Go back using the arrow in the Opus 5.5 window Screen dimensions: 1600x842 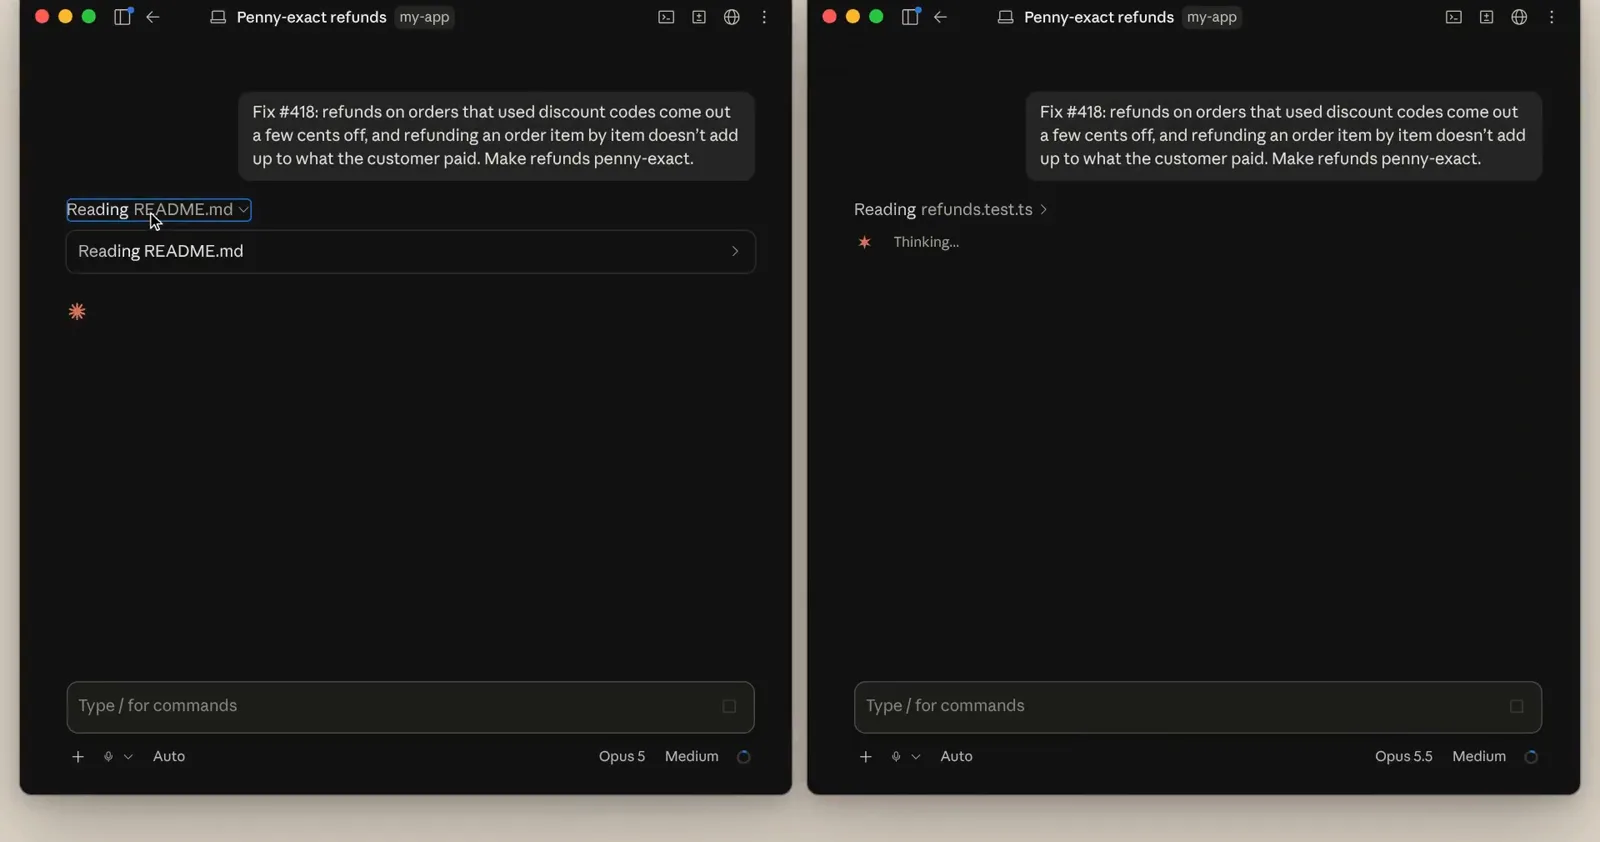click(x=940, y=17)
